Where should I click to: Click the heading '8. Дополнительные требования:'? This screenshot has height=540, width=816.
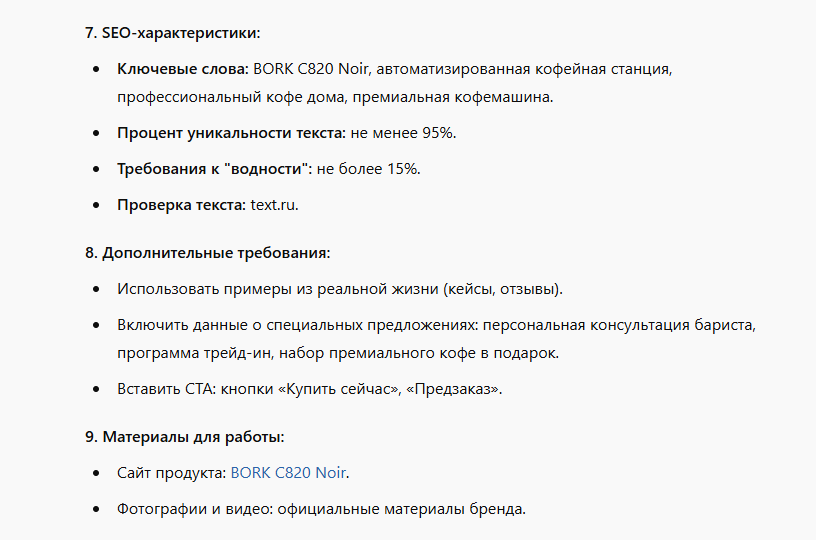click(x=208, y=253)
